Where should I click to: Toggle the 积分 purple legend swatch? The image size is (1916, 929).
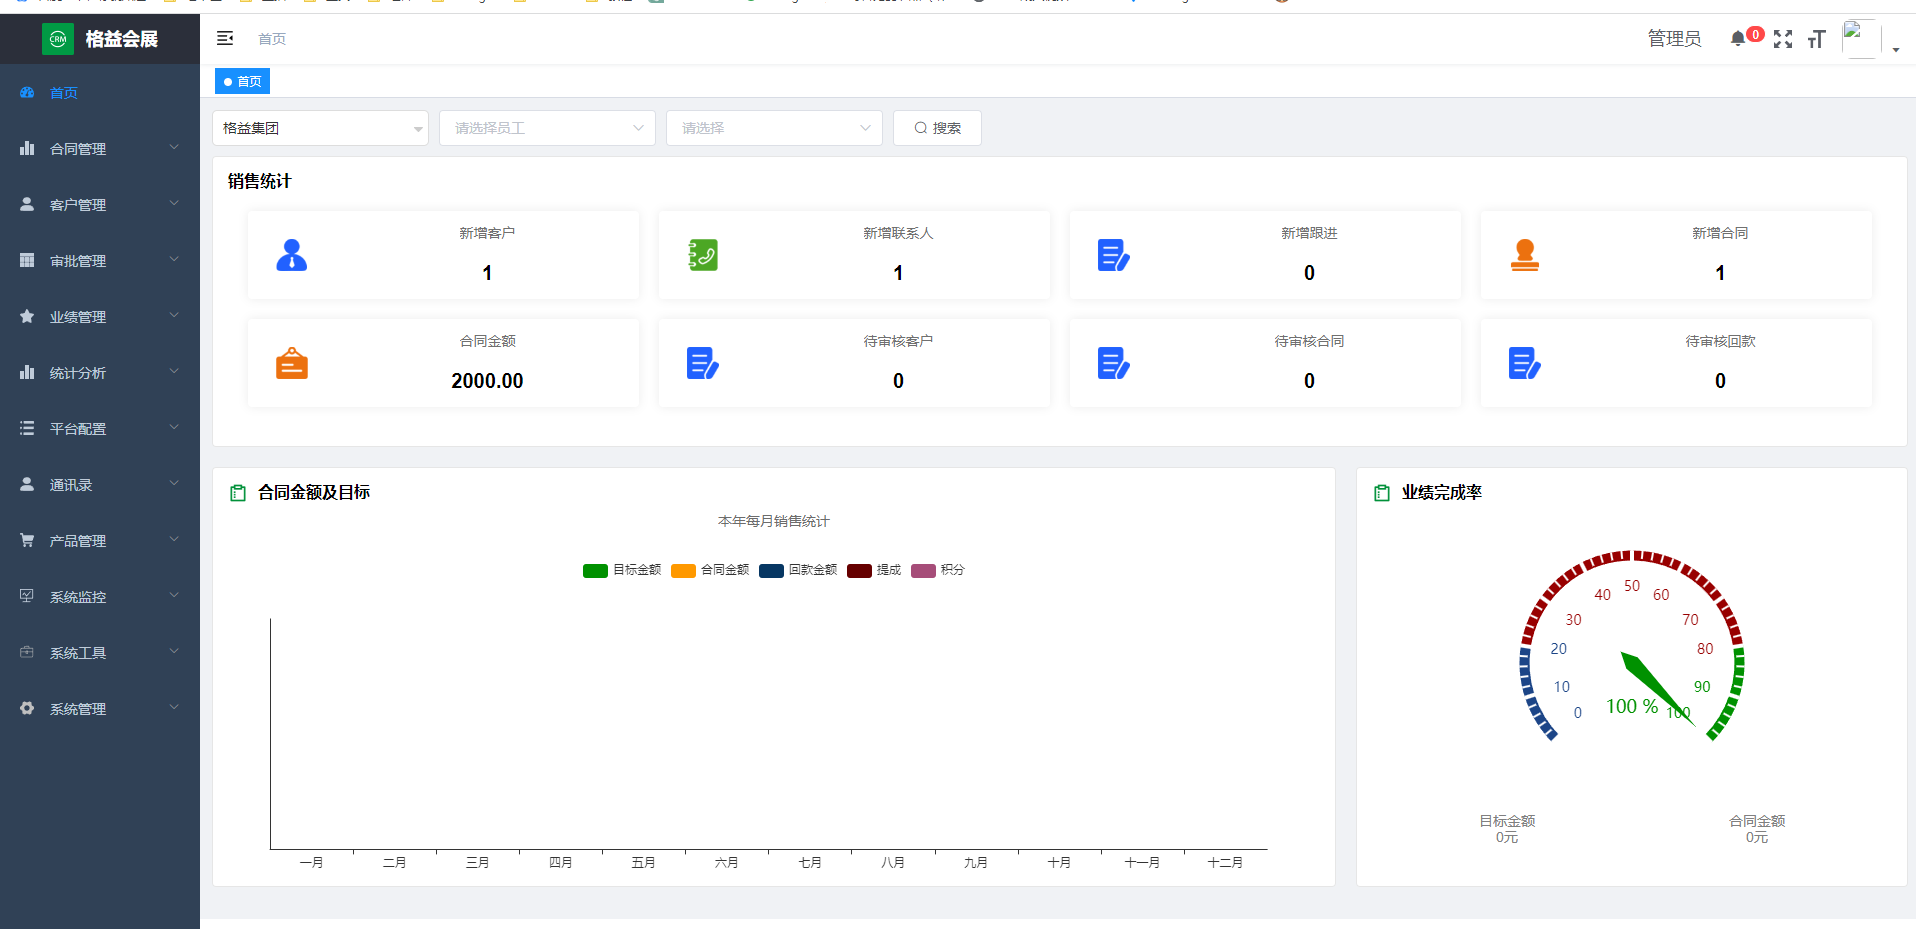coord(923,571)
